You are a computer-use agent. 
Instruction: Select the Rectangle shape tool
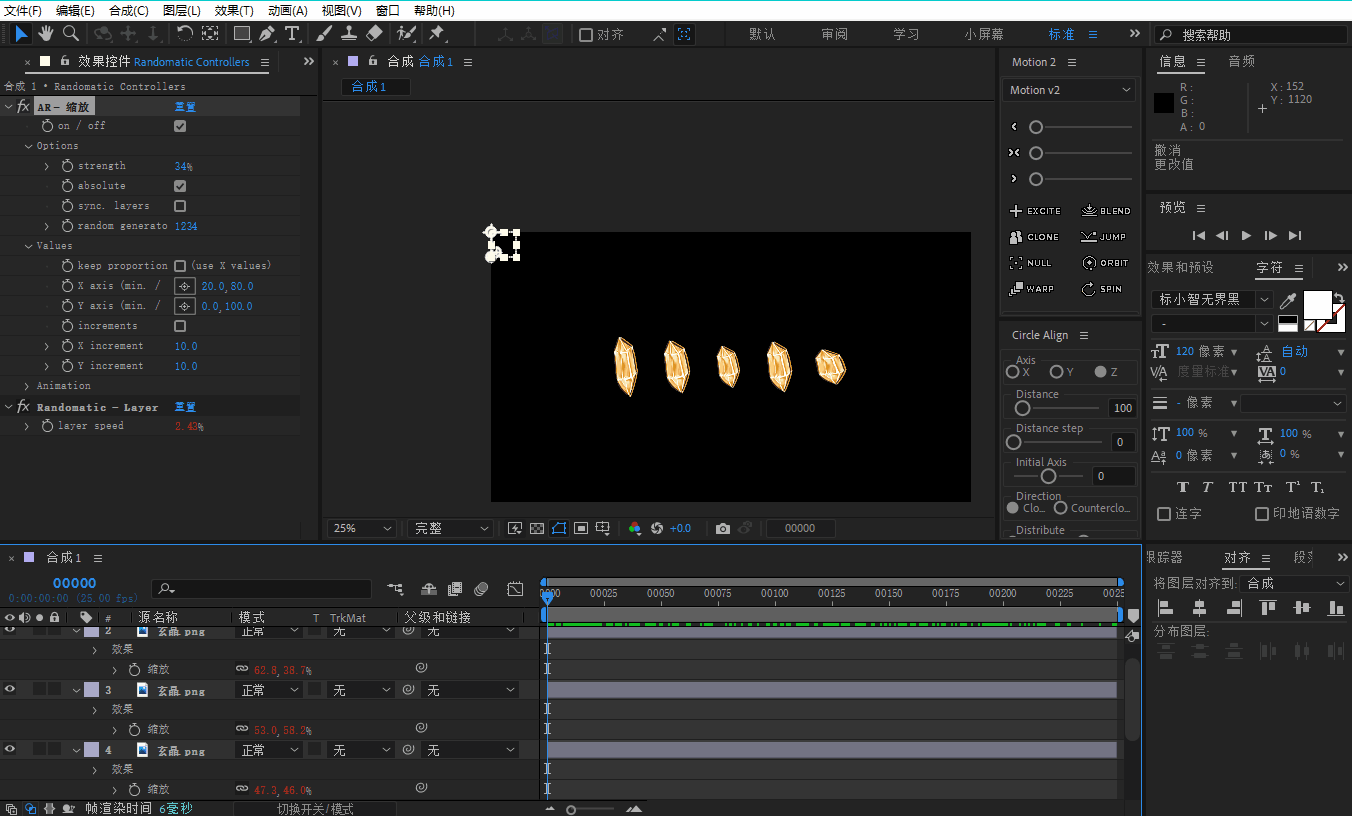(x=242, y=34)
